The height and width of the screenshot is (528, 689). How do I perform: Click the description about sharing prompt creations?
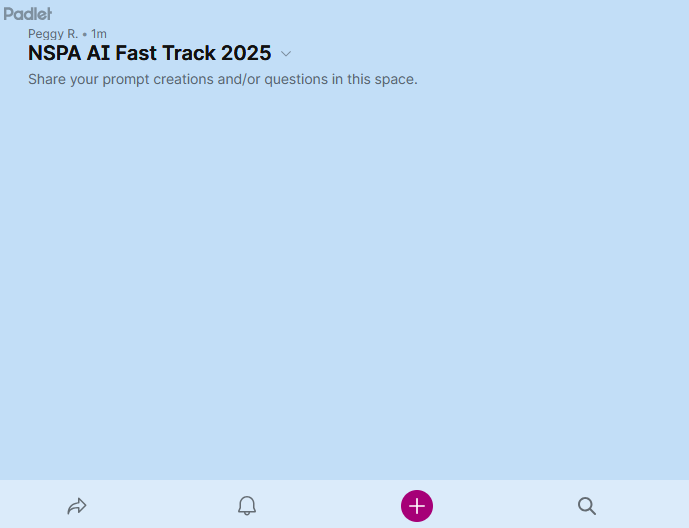tap(222, 79)
